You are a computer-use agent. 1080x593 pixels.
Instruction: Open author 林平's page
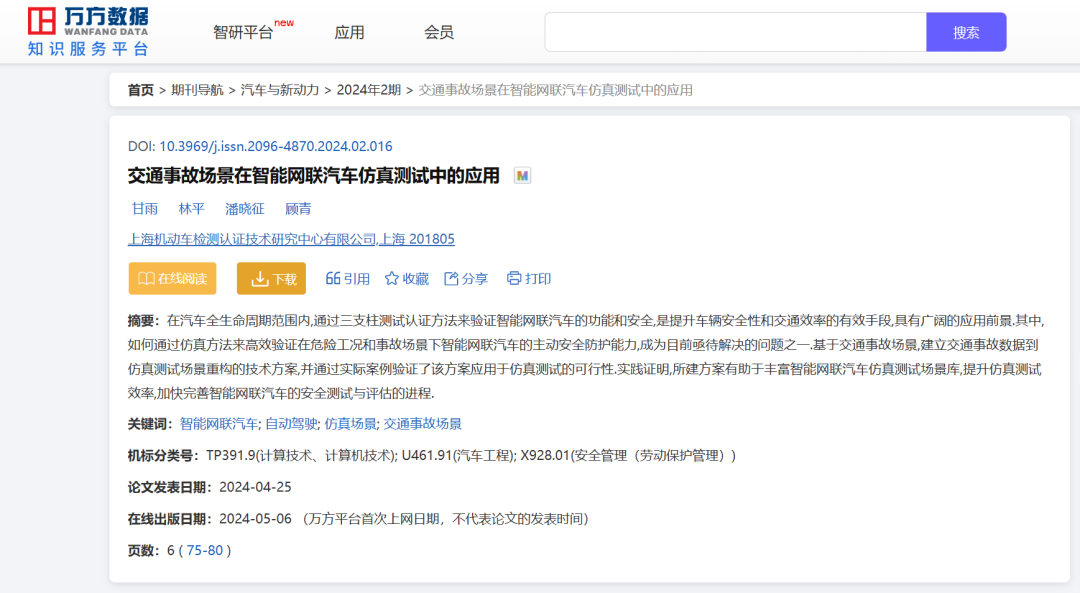[191, 209]
